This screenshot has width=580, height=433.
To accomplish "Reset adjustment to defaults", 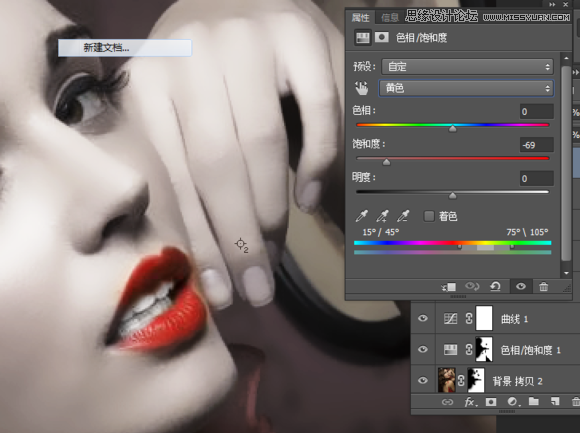I will pyautogui.click(x=495, y=286).
